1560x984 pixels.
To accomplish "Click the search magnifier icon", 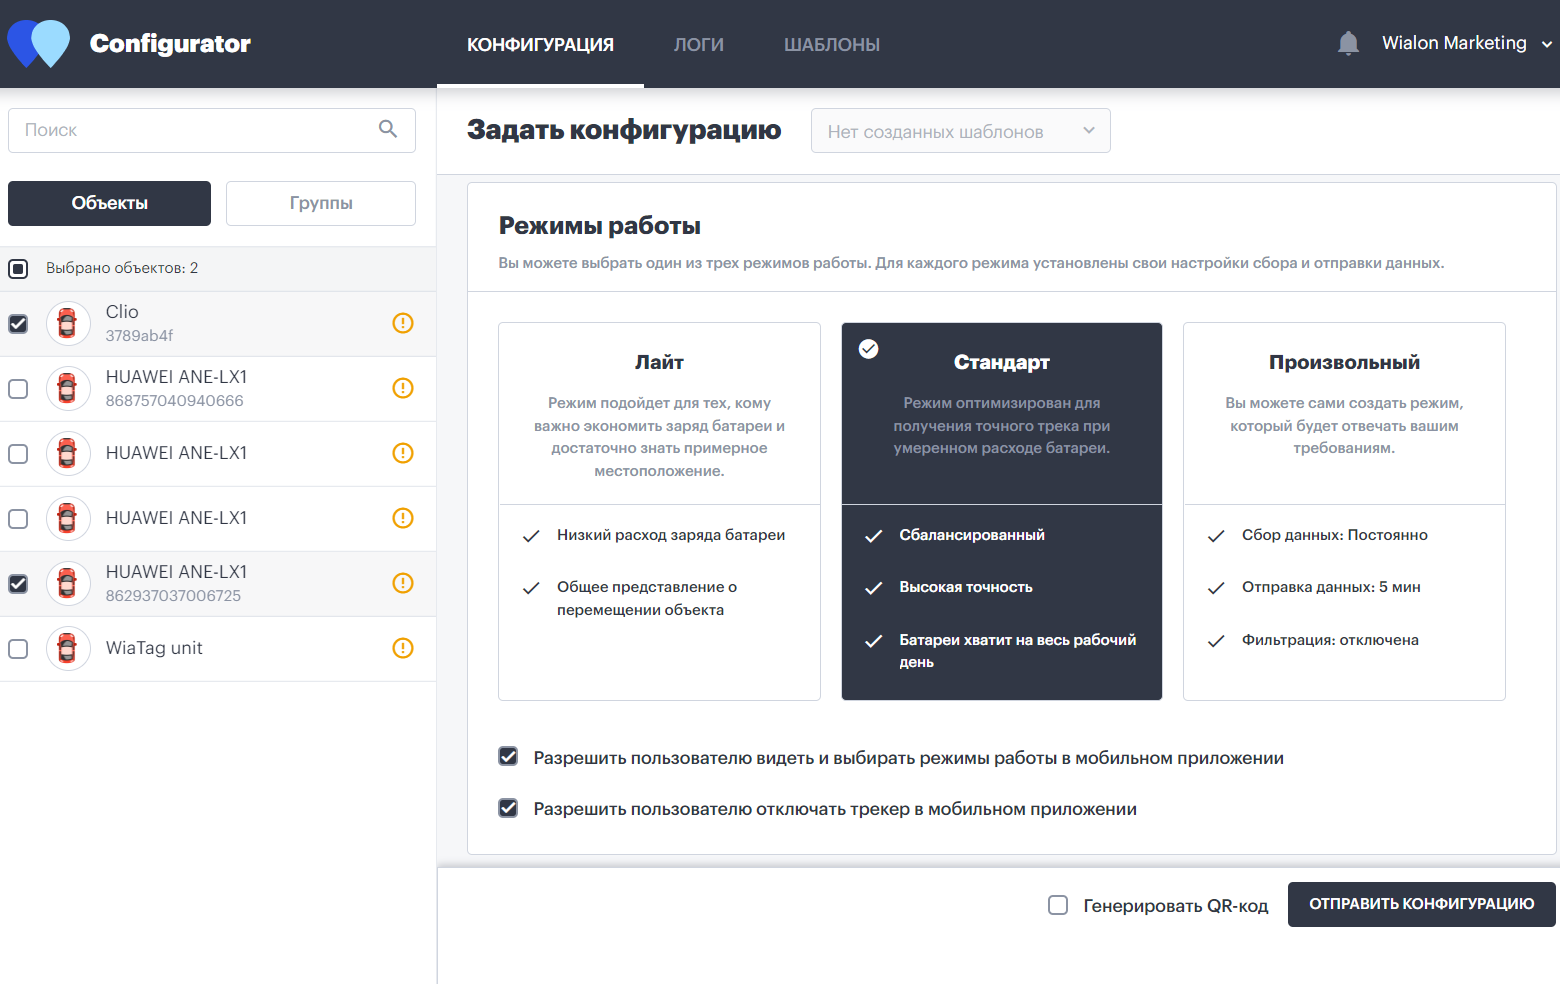I will [388, 129].
